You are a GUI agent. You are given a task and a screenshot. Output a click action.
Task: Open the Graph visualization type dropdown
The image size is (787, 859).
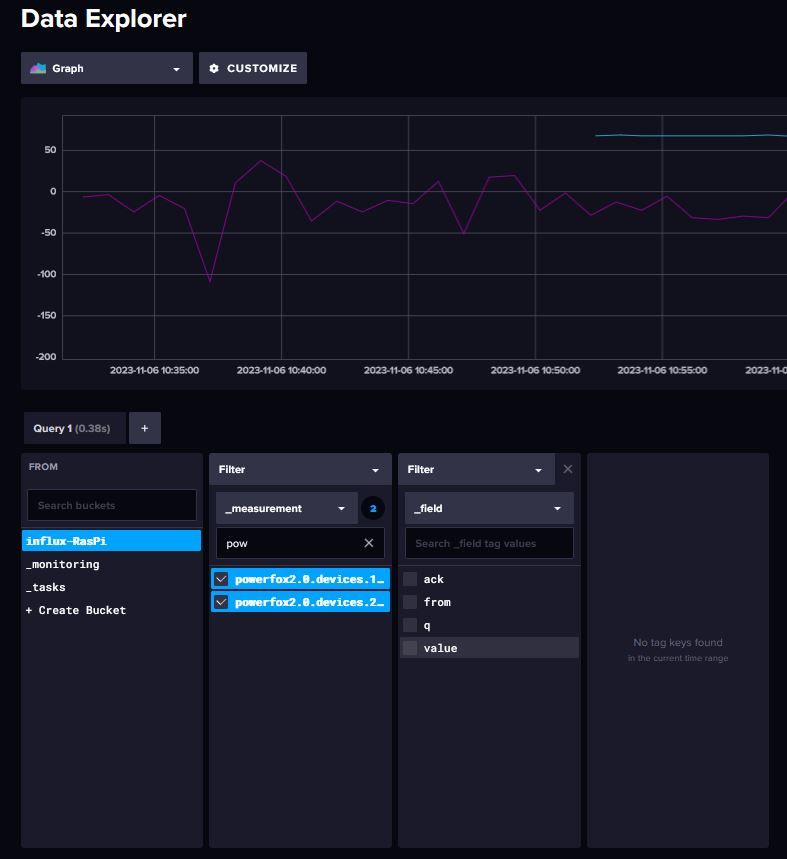(x=176, y=69)
